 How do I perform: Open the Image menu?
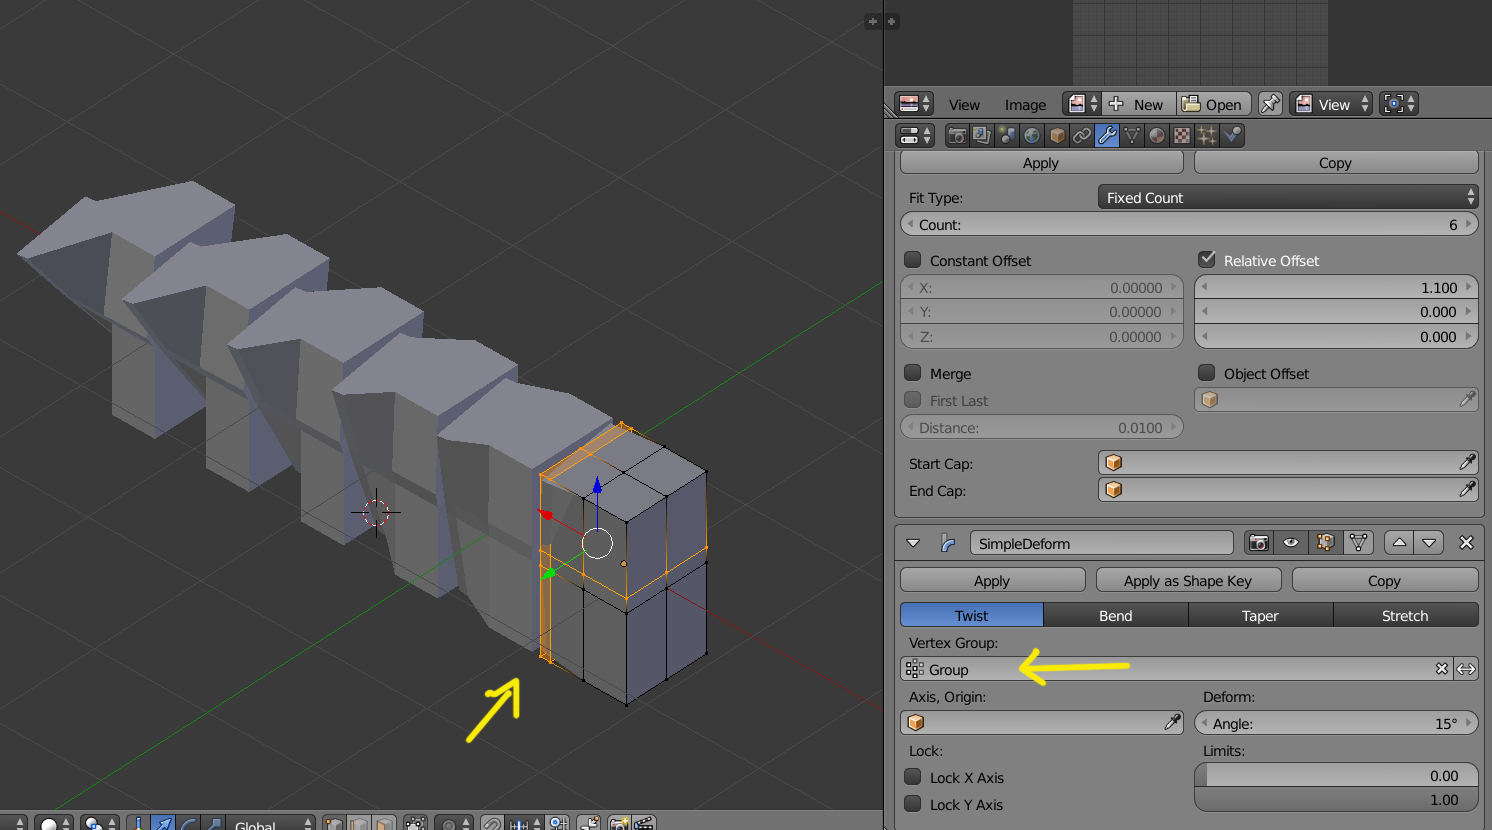1025,104
